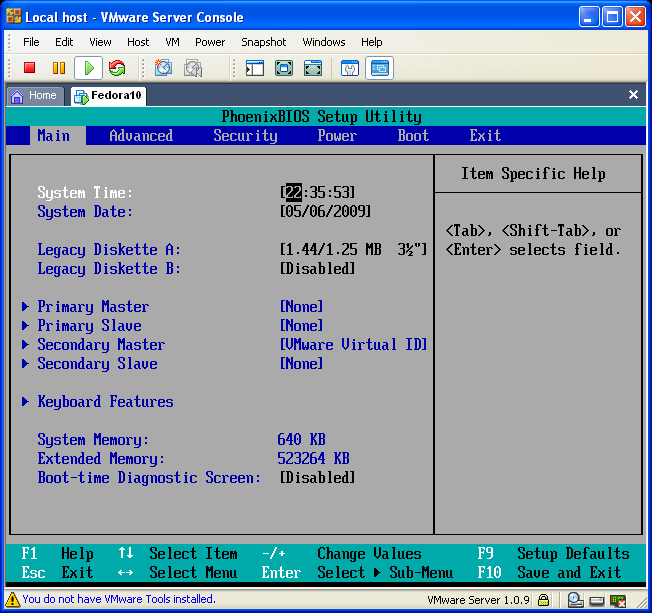Screen dimensions: 652x613
Task: Click the F9 Setup Defaults hint
Action: pyautogui.click(x=553, y=554)
